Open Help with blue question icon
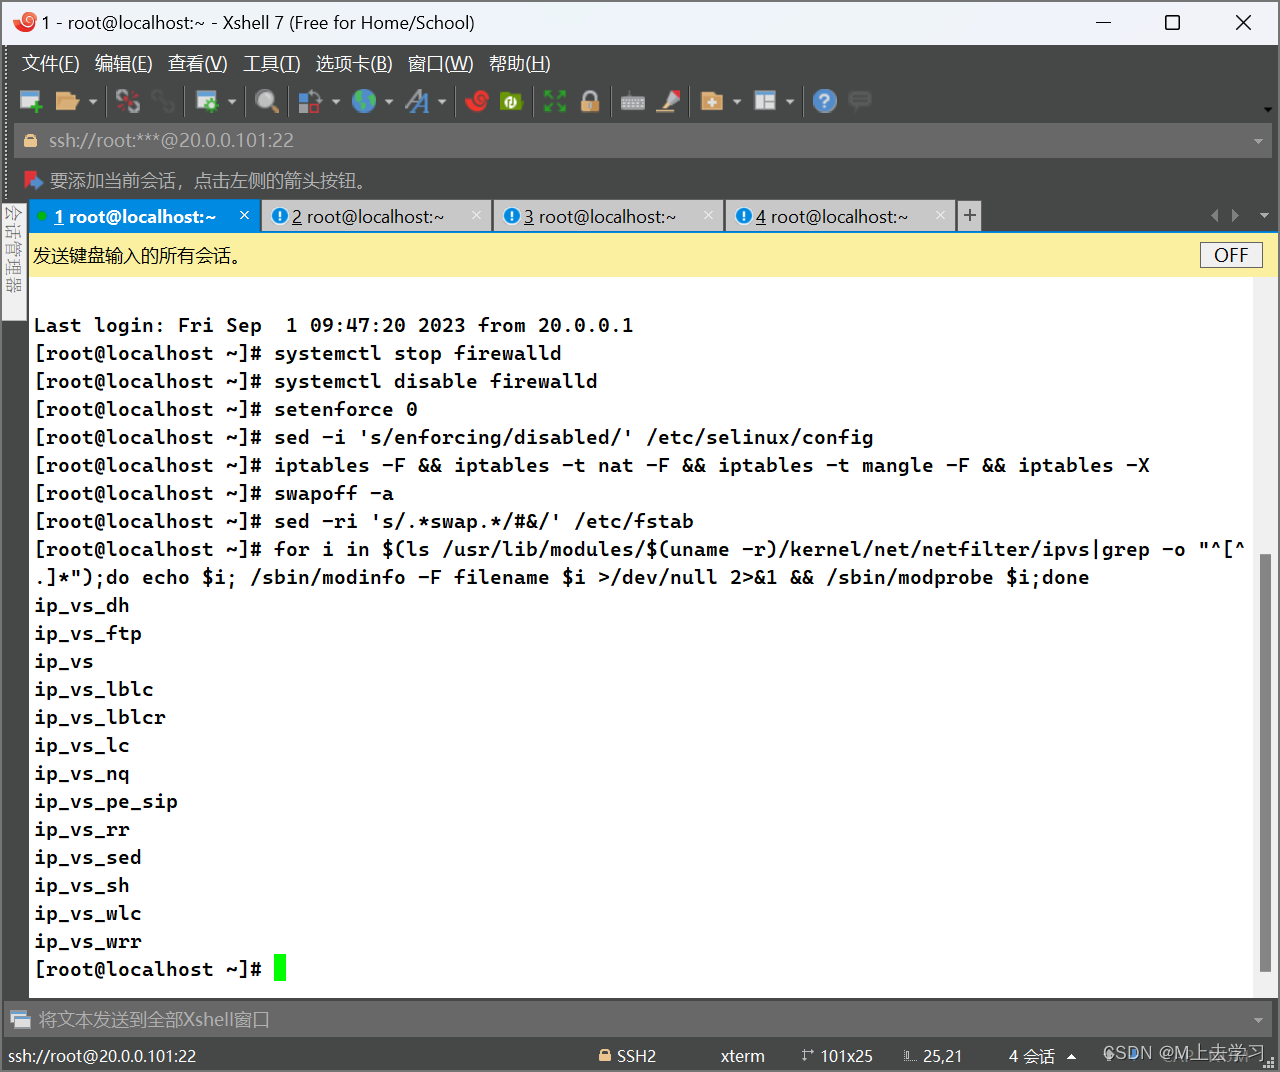The height and width of the screenshot is (1072, 1280). [825, 101]
